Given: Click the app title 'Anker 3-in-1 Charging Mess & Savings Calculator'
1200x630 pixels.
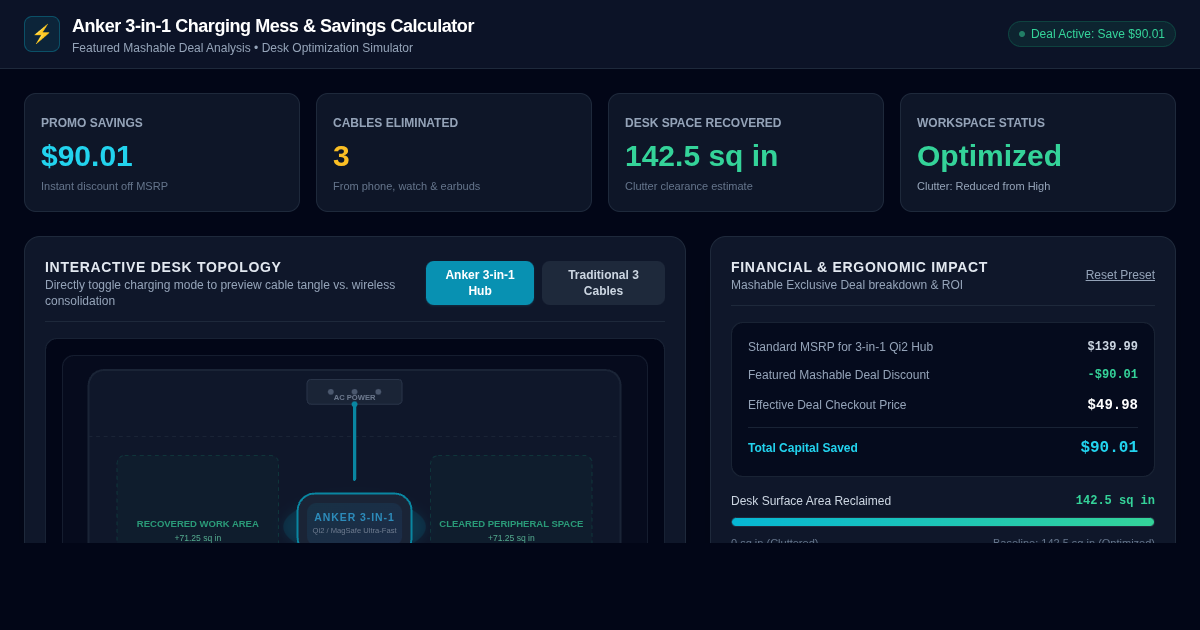Looking at the screenshot, I should tap(273, 26).
